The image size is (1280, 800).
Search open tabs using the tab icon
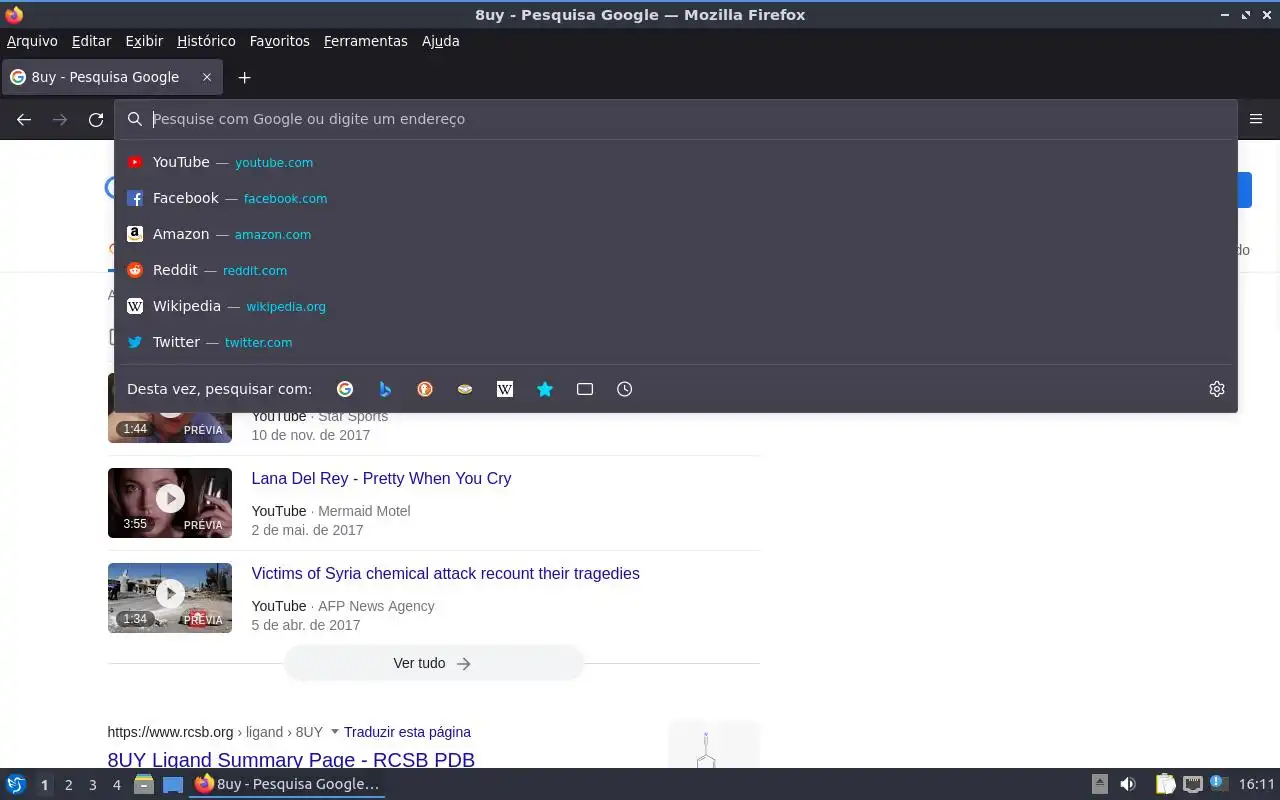click(x=585, y=389)
